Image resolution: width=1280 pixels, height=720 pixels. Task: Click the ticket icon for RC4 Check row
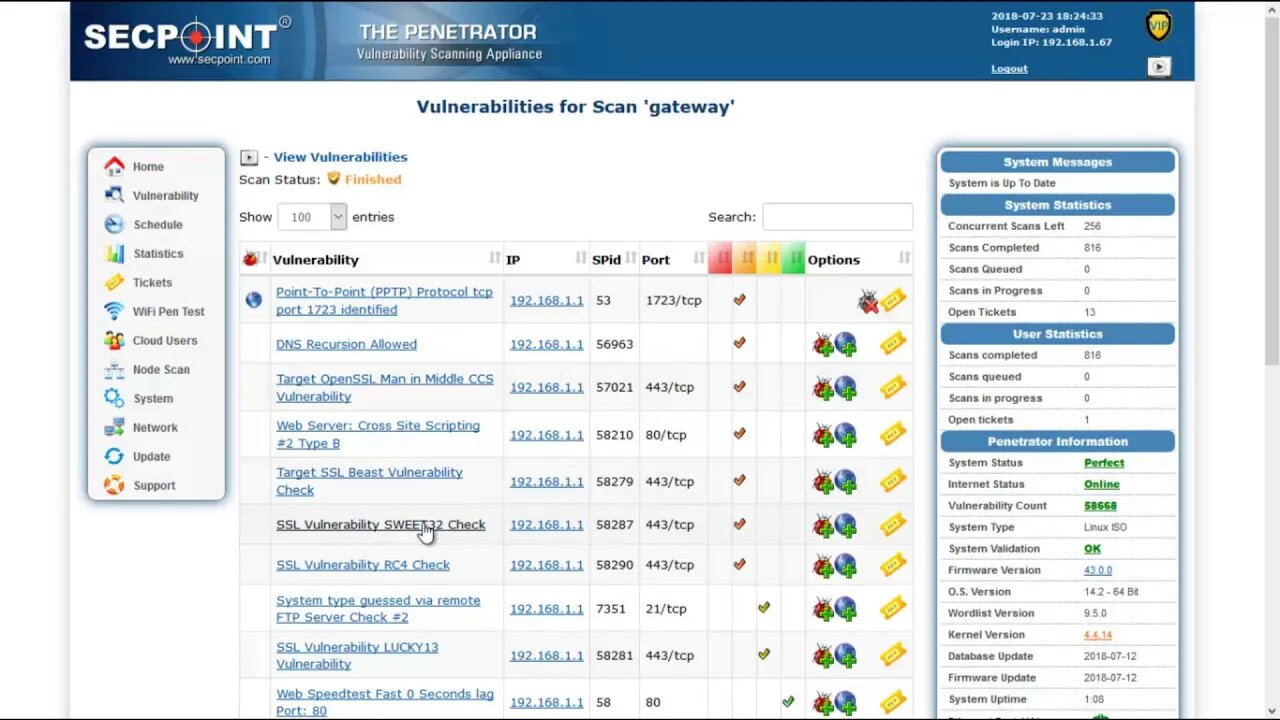click(x=893, y=565)
